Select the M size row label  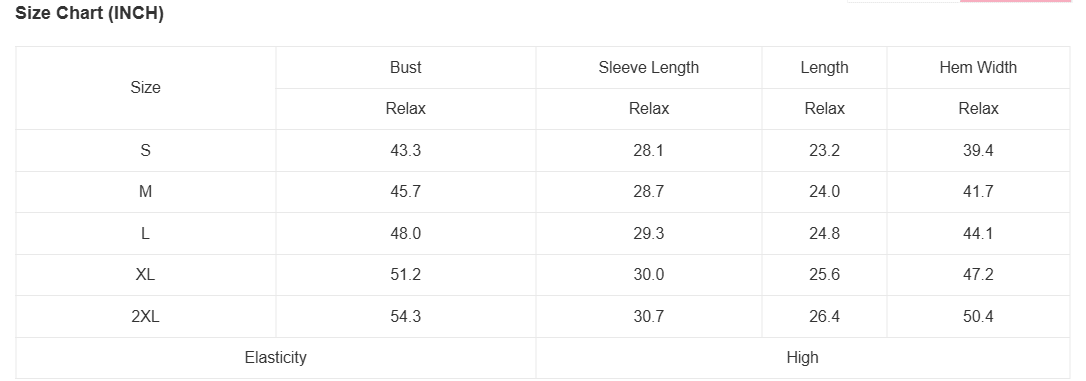click(x=145, y=192)
